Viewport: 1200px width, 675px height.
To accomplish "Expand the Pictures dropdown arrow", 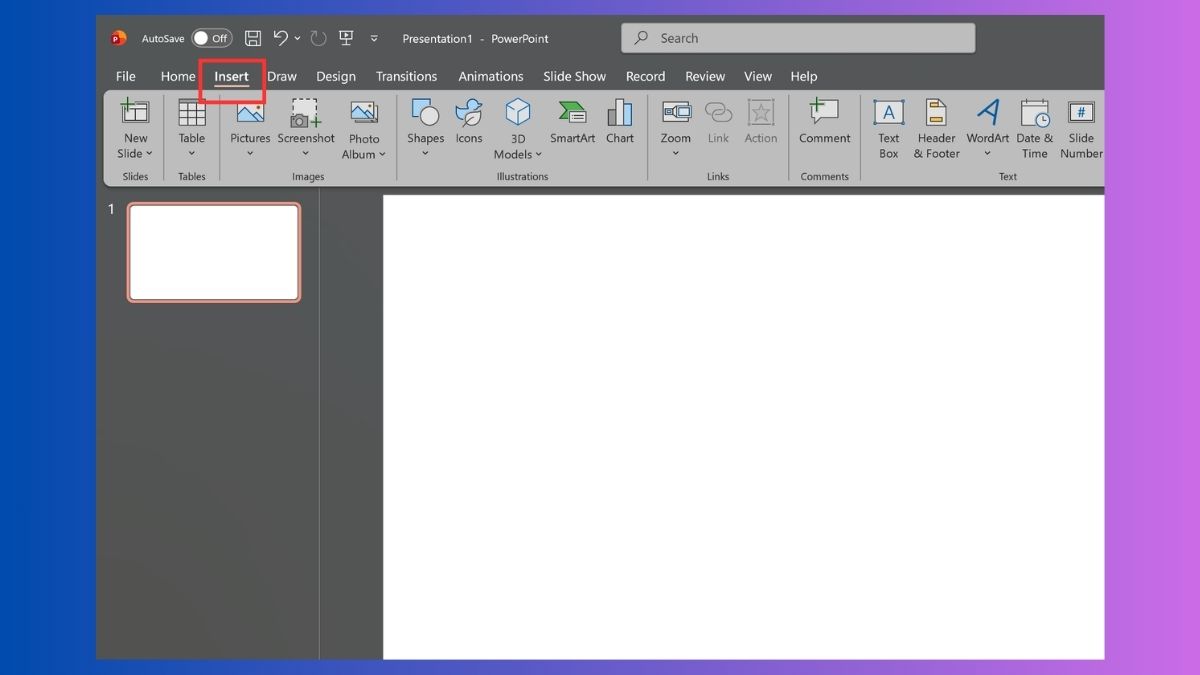I will (250, 154).
